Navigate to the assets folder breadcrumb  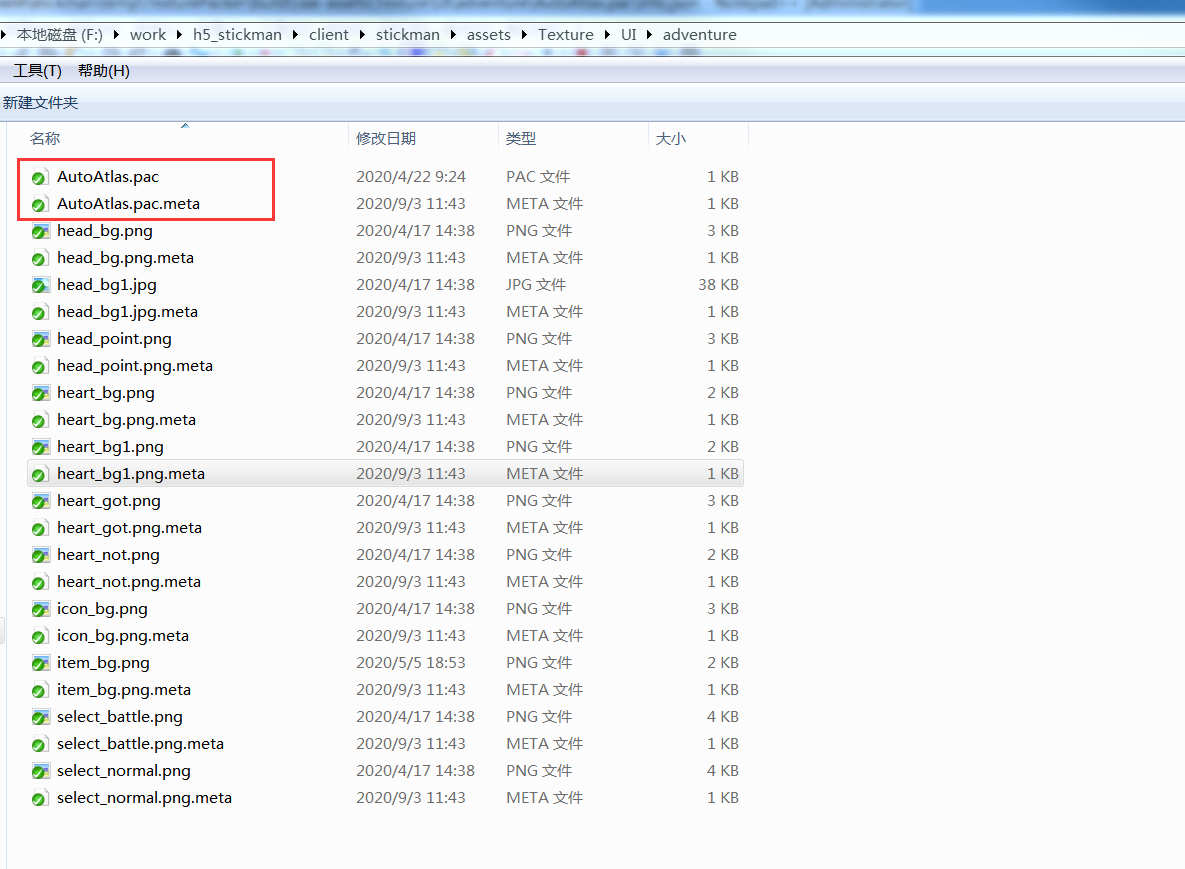tap(488, 35)
